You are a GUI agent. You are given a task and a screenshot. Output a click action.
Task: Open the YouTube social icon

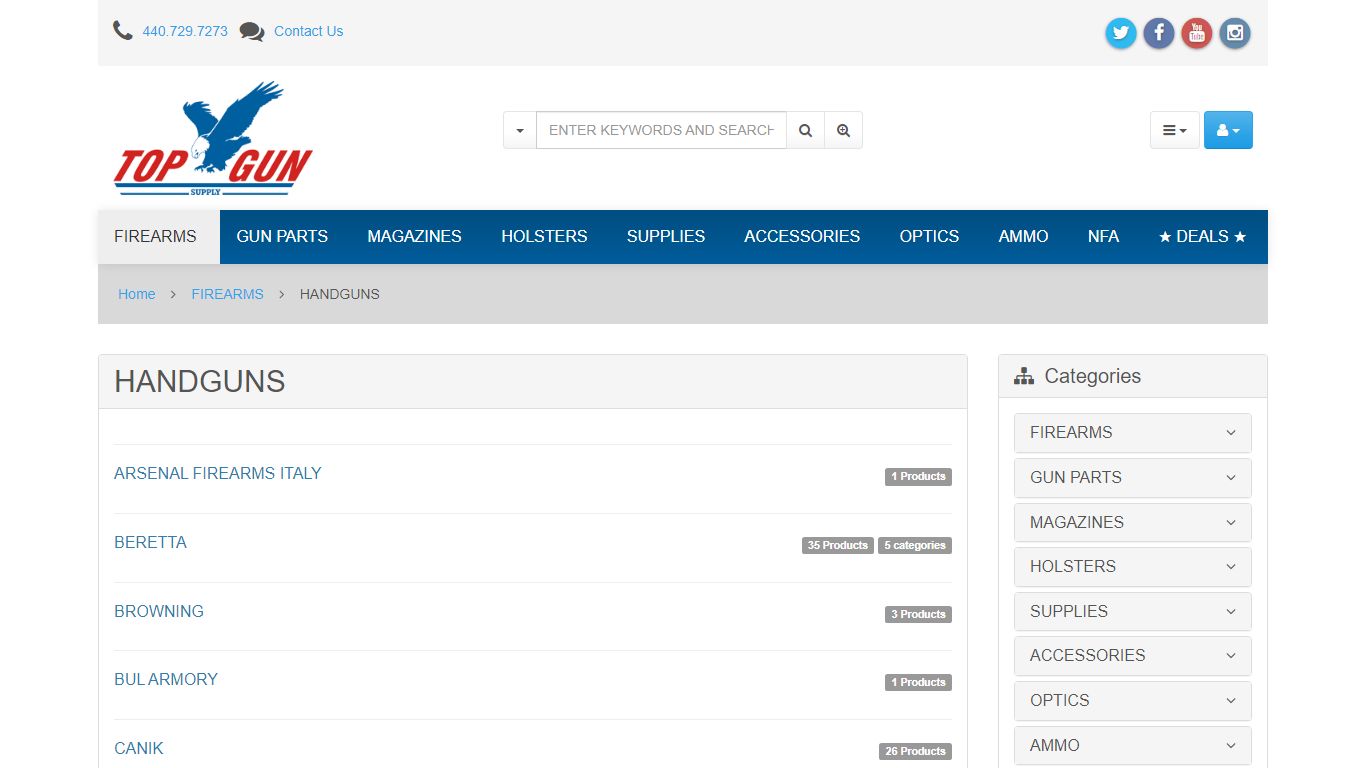coord(1197,33)
